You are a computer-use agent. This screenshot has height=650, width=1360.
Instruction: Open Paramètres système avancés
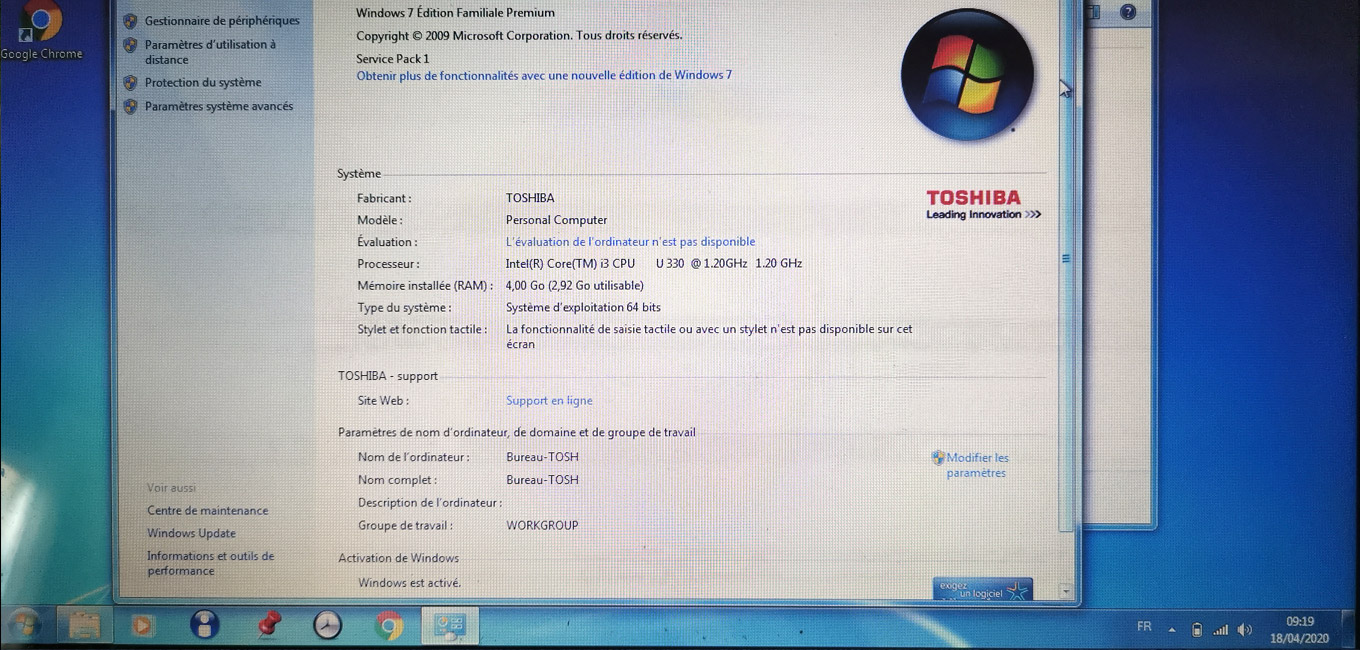[219, 106]
